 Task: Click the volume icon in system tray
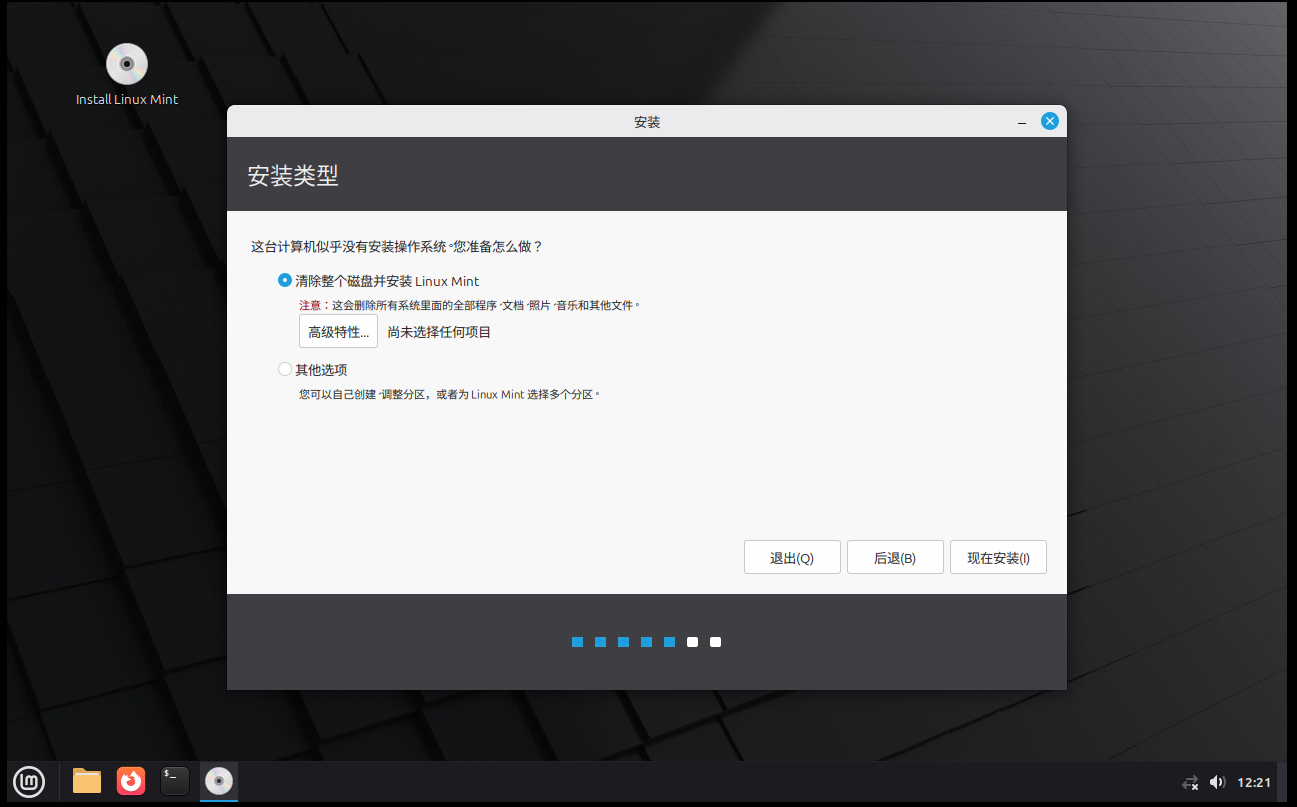(x=1218, y=781)
